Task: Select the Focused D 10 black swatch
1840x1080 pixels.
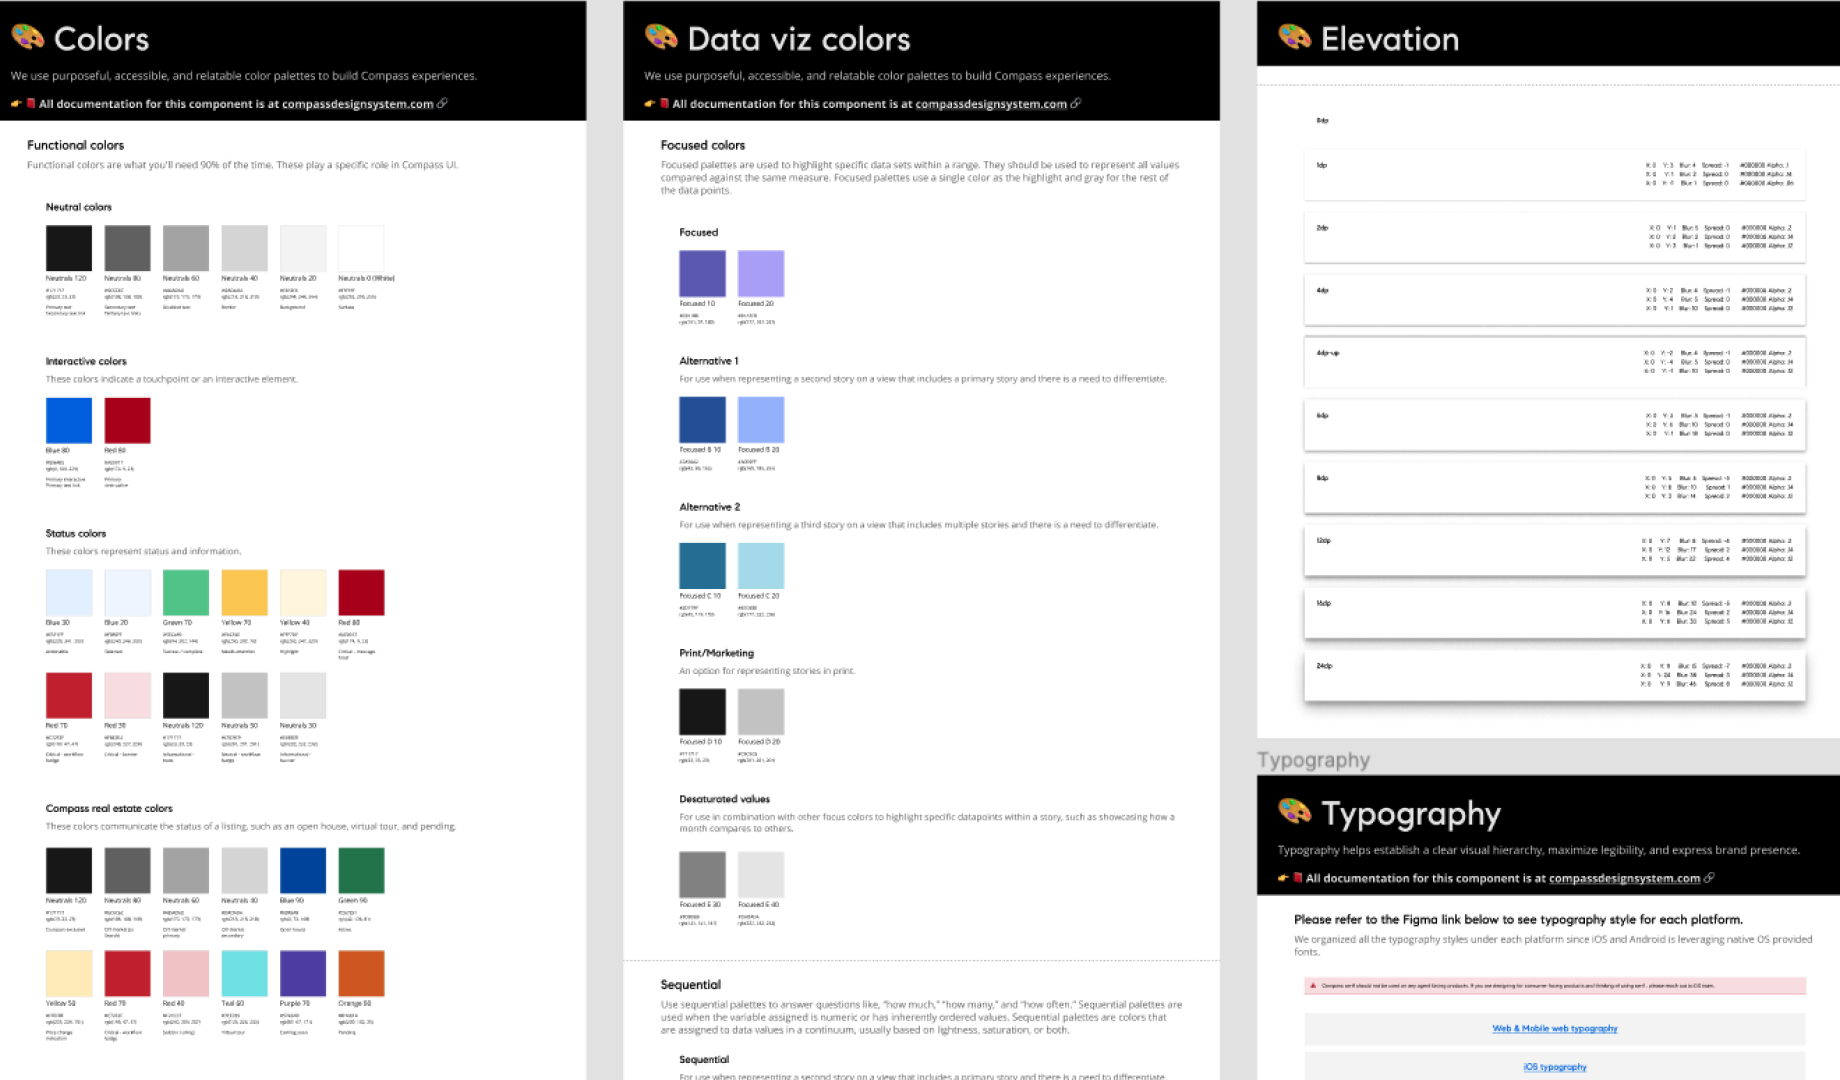Action: [x=702, y=711]
